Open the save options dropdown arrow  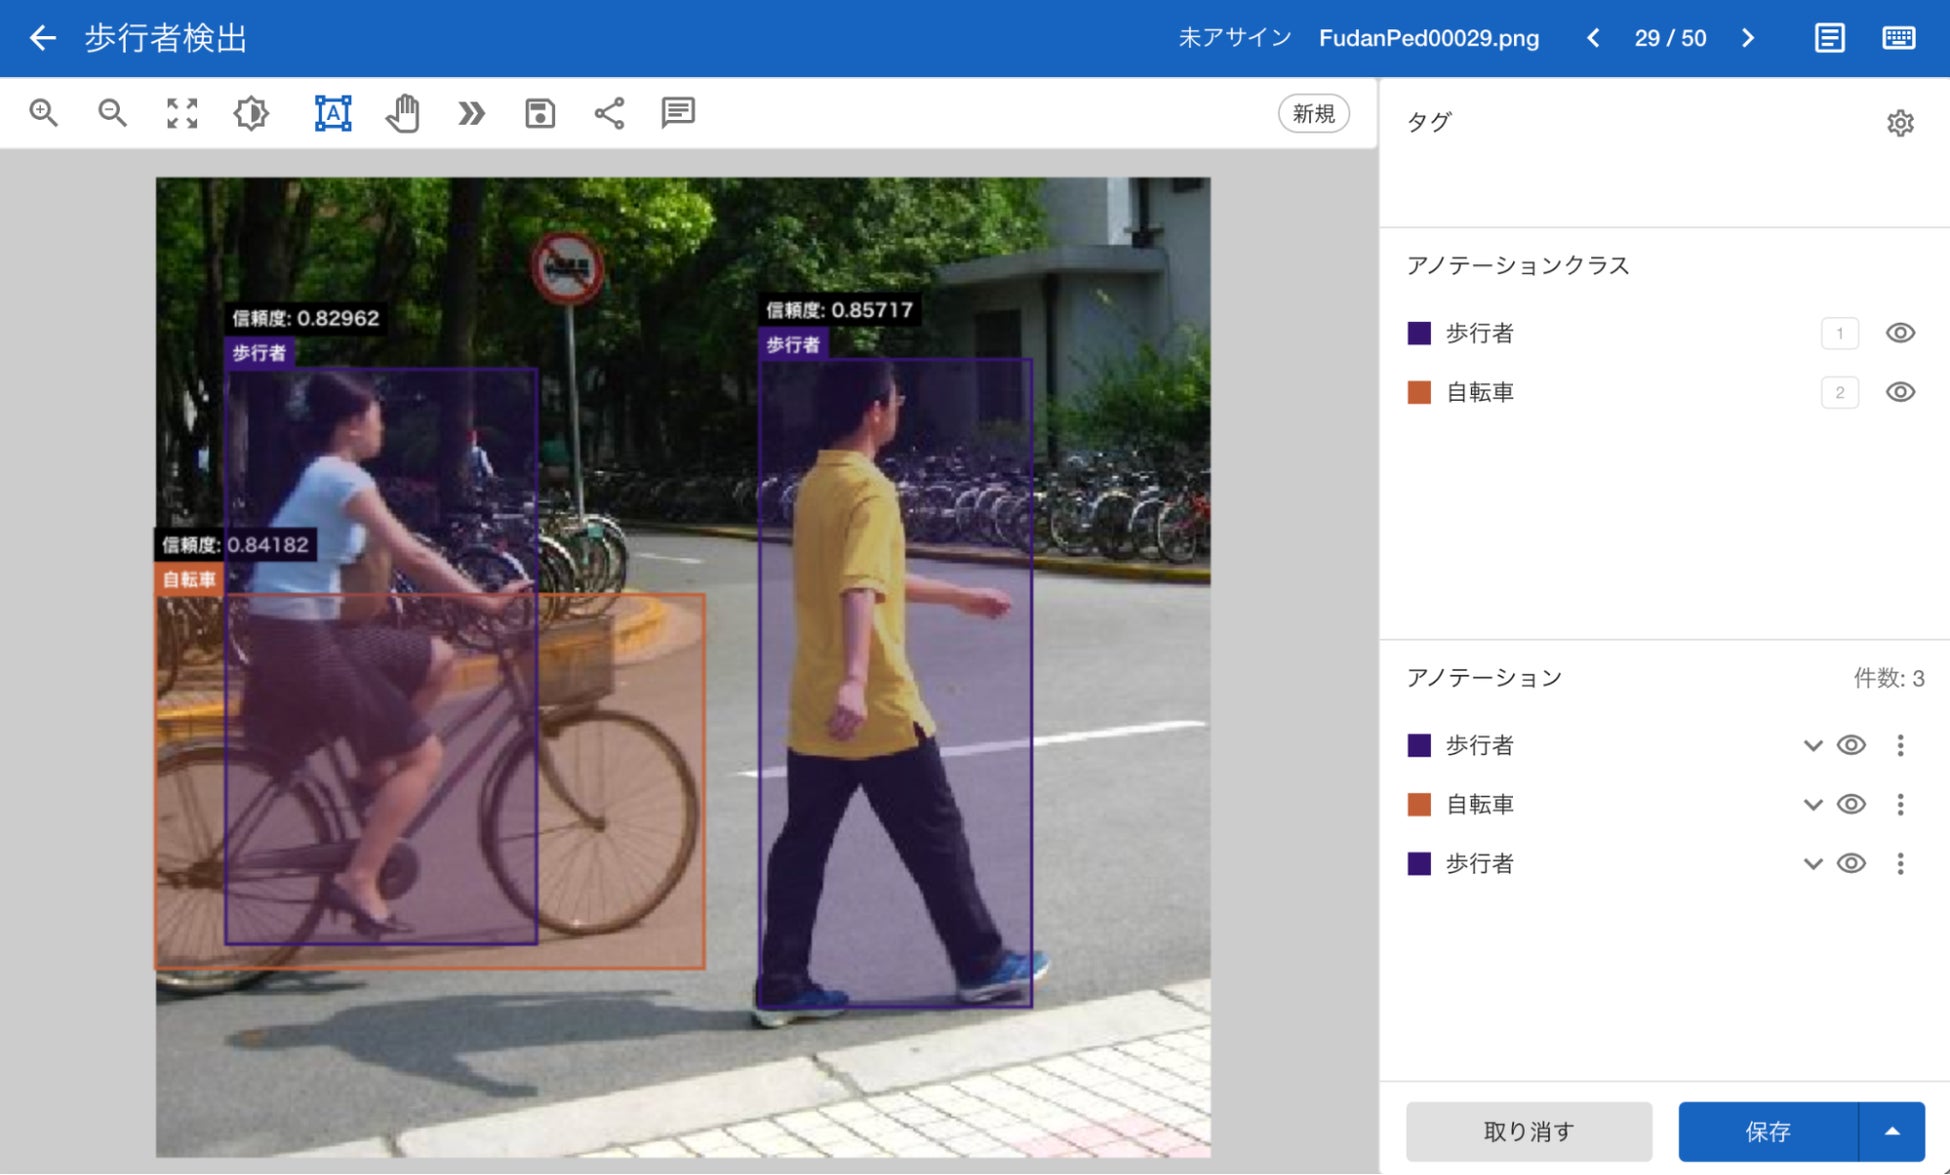coord(1892,1131)
